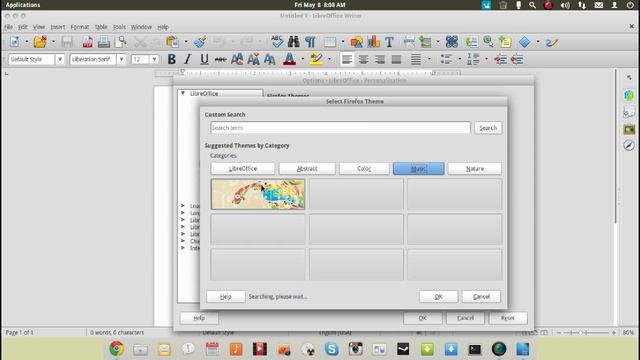Toggle formatting marks pilcrow icon
This screenshot has width=640, height=360.
[x=310, y=42]
